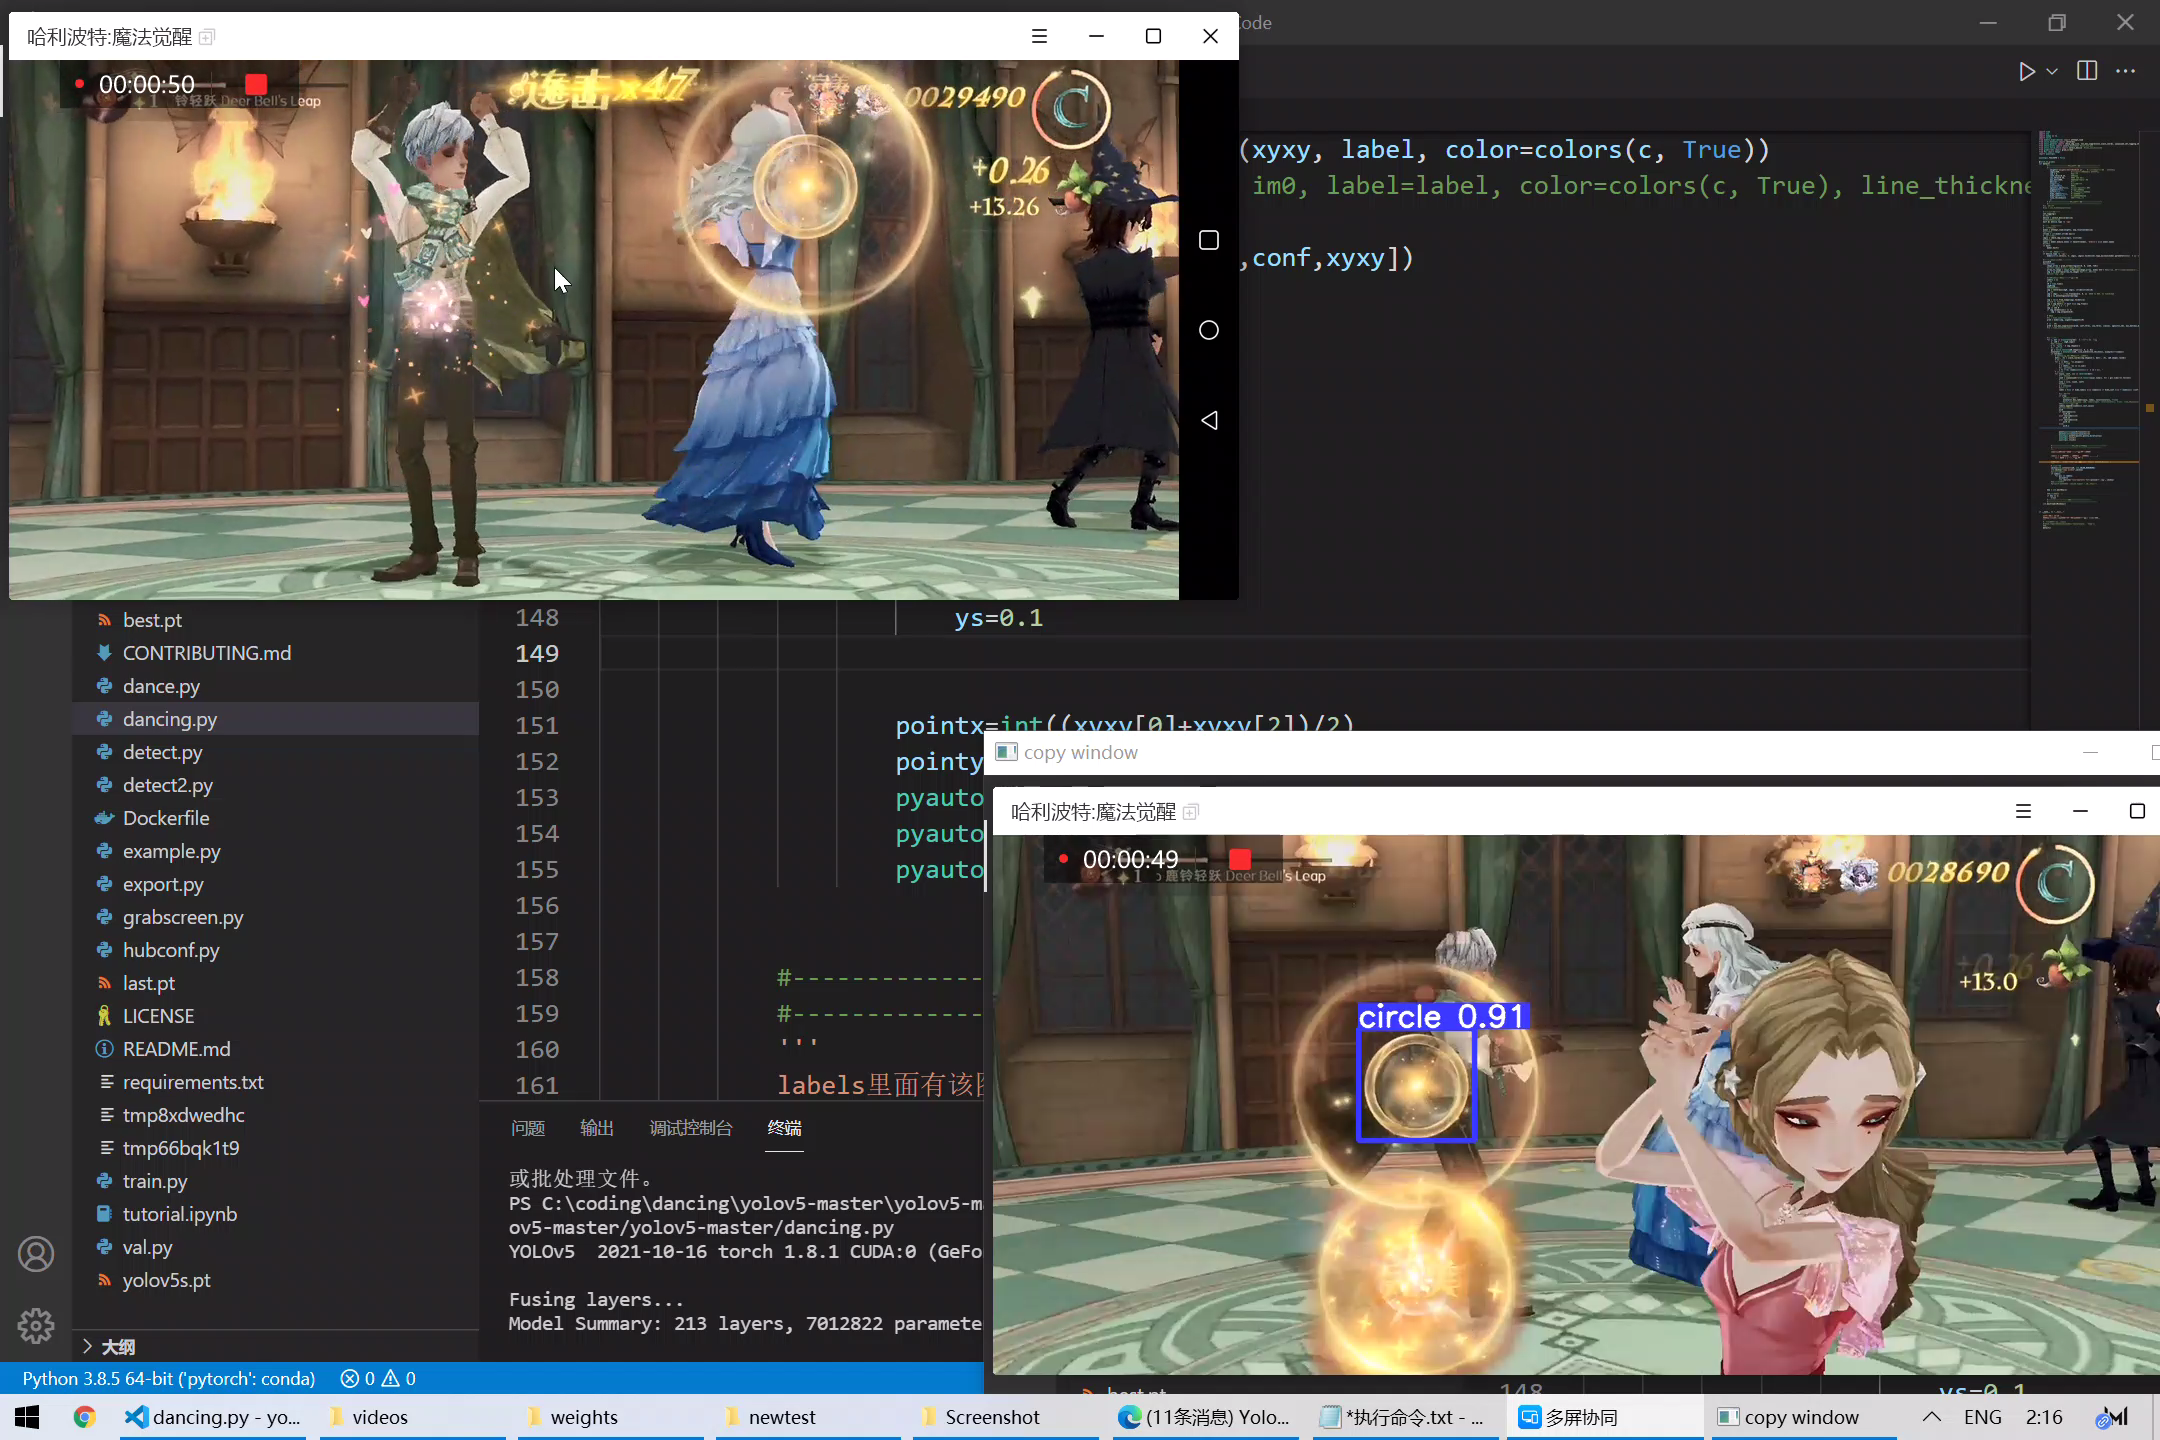Open more editor actions via ellipsis icon
This screenshot has height=1440, width=2160.
tap(2126, 71)
